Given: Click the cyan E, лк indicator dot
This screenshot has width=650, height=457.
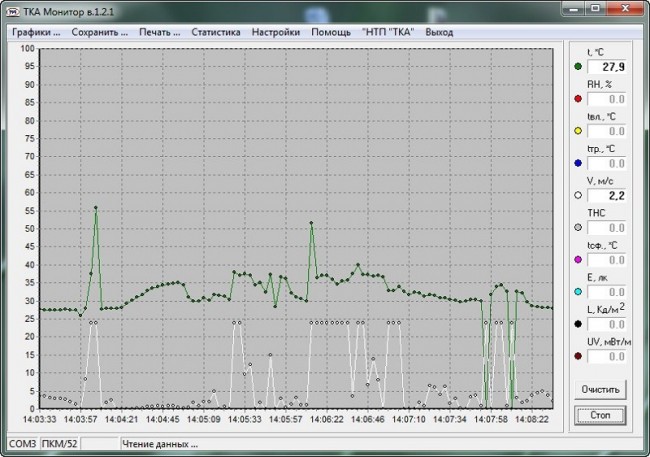Looking at the screenshot, I should pos(578,292).
